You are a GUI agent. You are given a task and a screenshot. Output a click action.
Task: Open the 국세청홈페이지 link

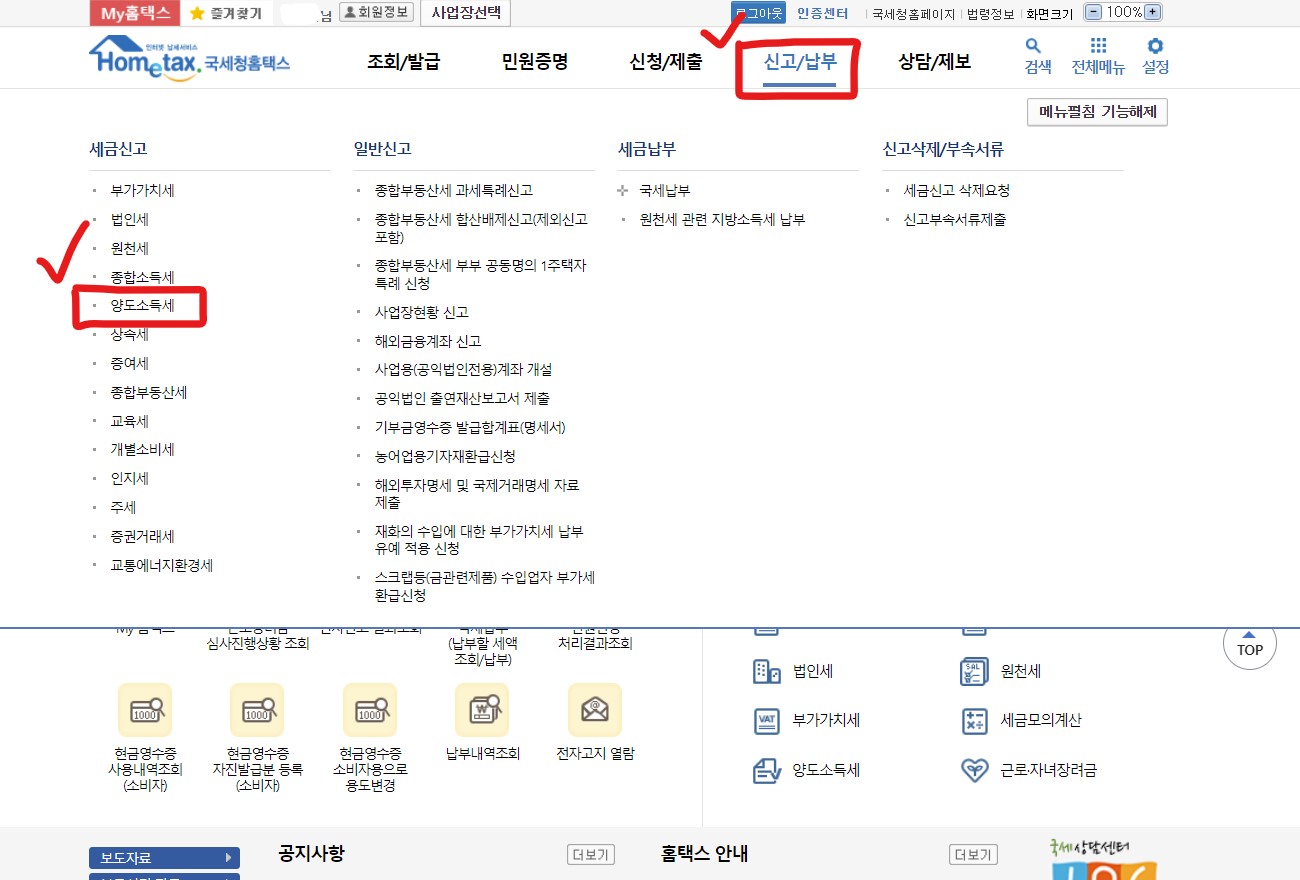[914, 14]
